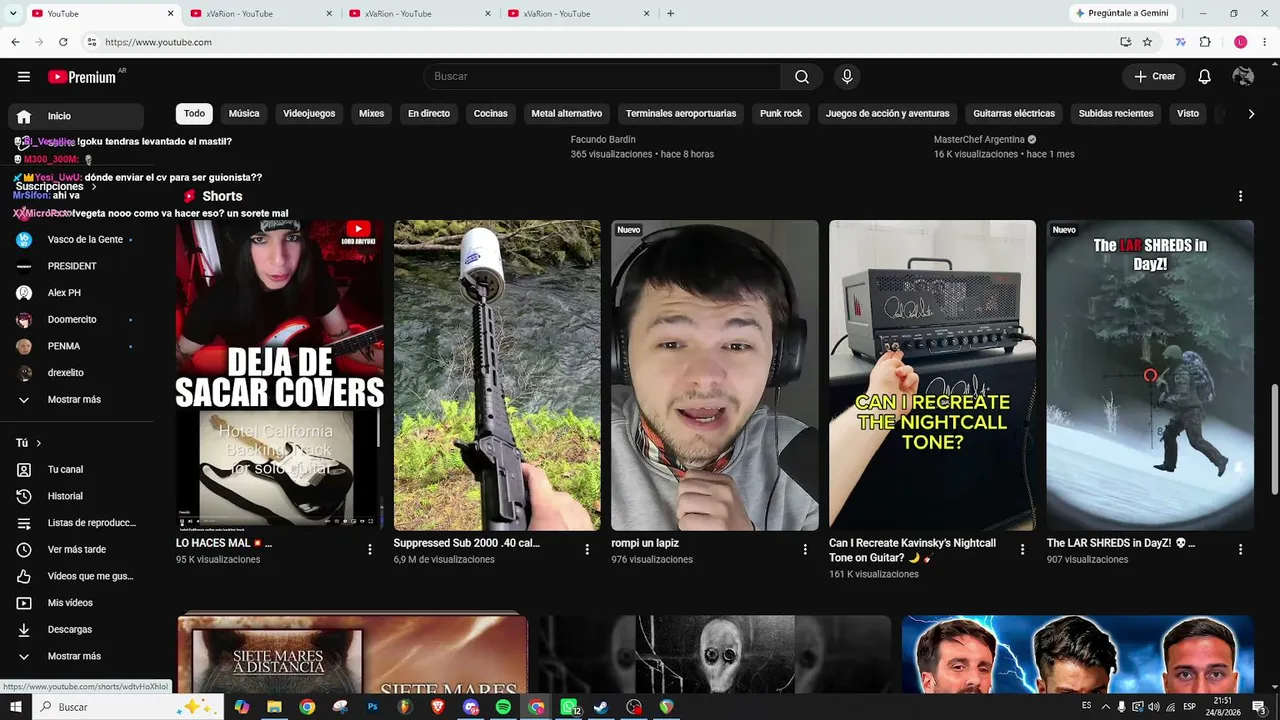Select the 'Punk rock' filter chip
The width and height of the screenshot is (1280, 720).
tap(781, 114)
